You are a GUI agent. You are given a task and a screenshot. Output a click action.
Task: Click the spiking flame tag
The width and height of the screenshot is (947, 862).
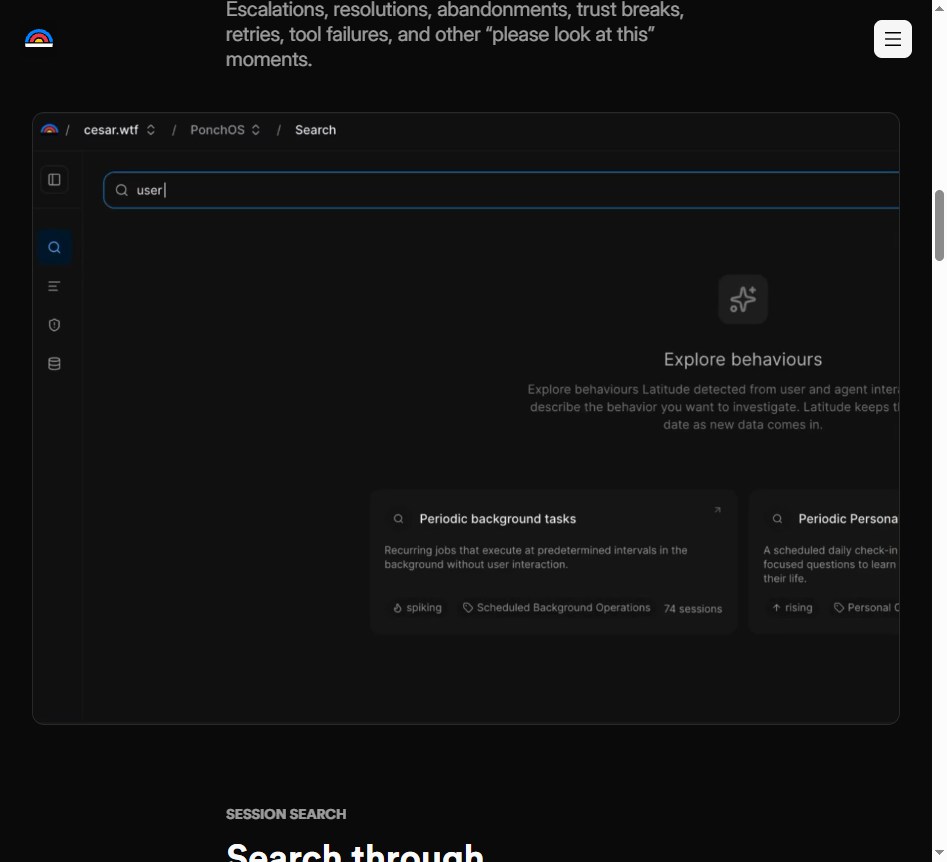pyautogui.click(x=417, y=608)
